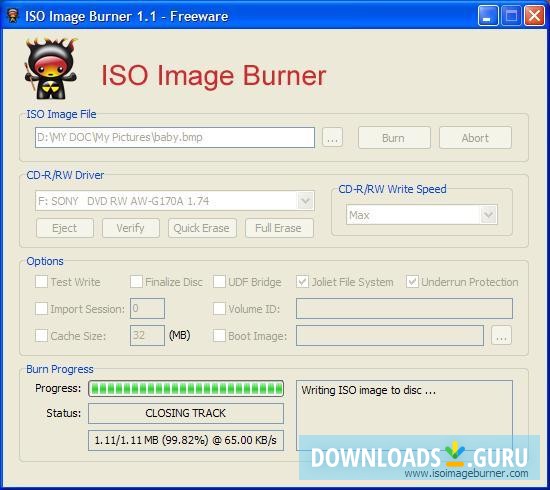Uncheck the Underrun Protection checkbox
This screenshot has width=550, height=490.
point(412,282)
